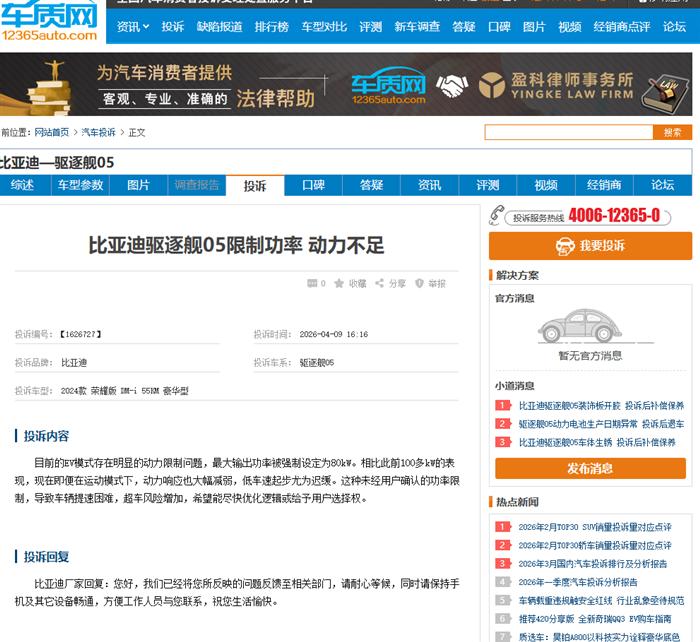Switch to the 车型参数 tab
The image size is (700, 642).
(x=80, y=185)
